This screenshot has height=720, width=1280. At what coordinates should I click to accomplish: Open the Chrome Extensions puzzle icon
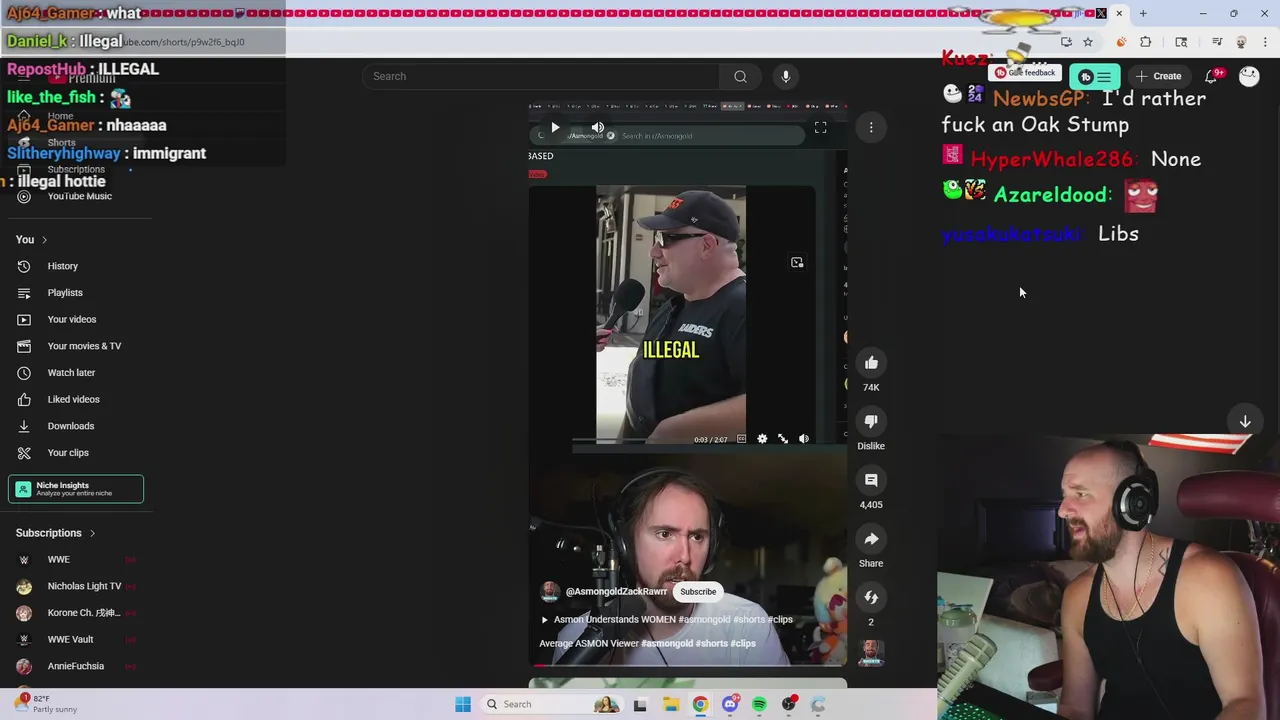click(x=1146, y=42)
